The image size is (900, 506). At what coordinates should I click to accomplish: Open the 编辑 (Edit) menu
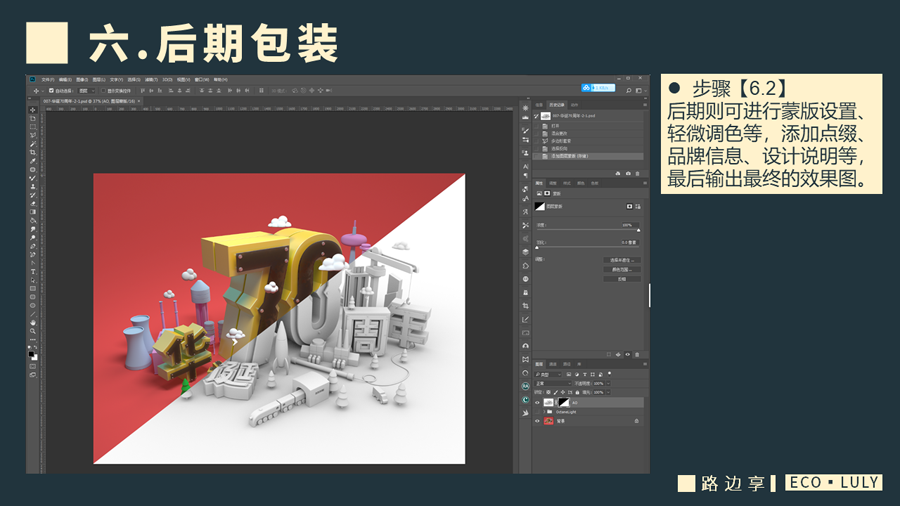65,80
